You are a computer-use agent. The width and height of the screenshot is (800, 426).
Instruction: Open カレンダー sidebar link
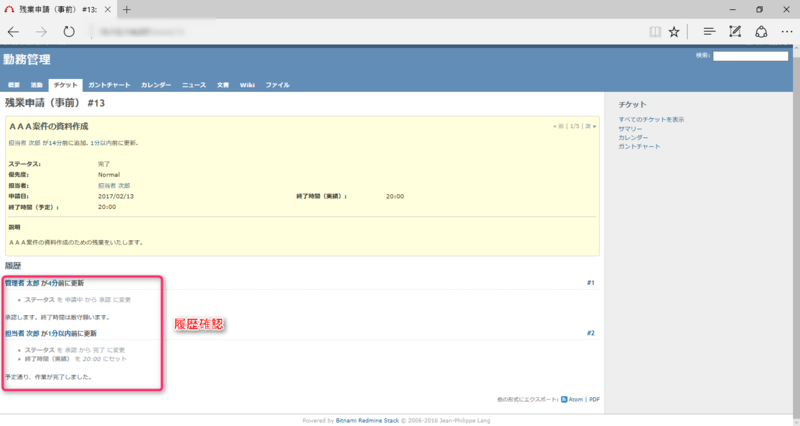coord(633,137)
